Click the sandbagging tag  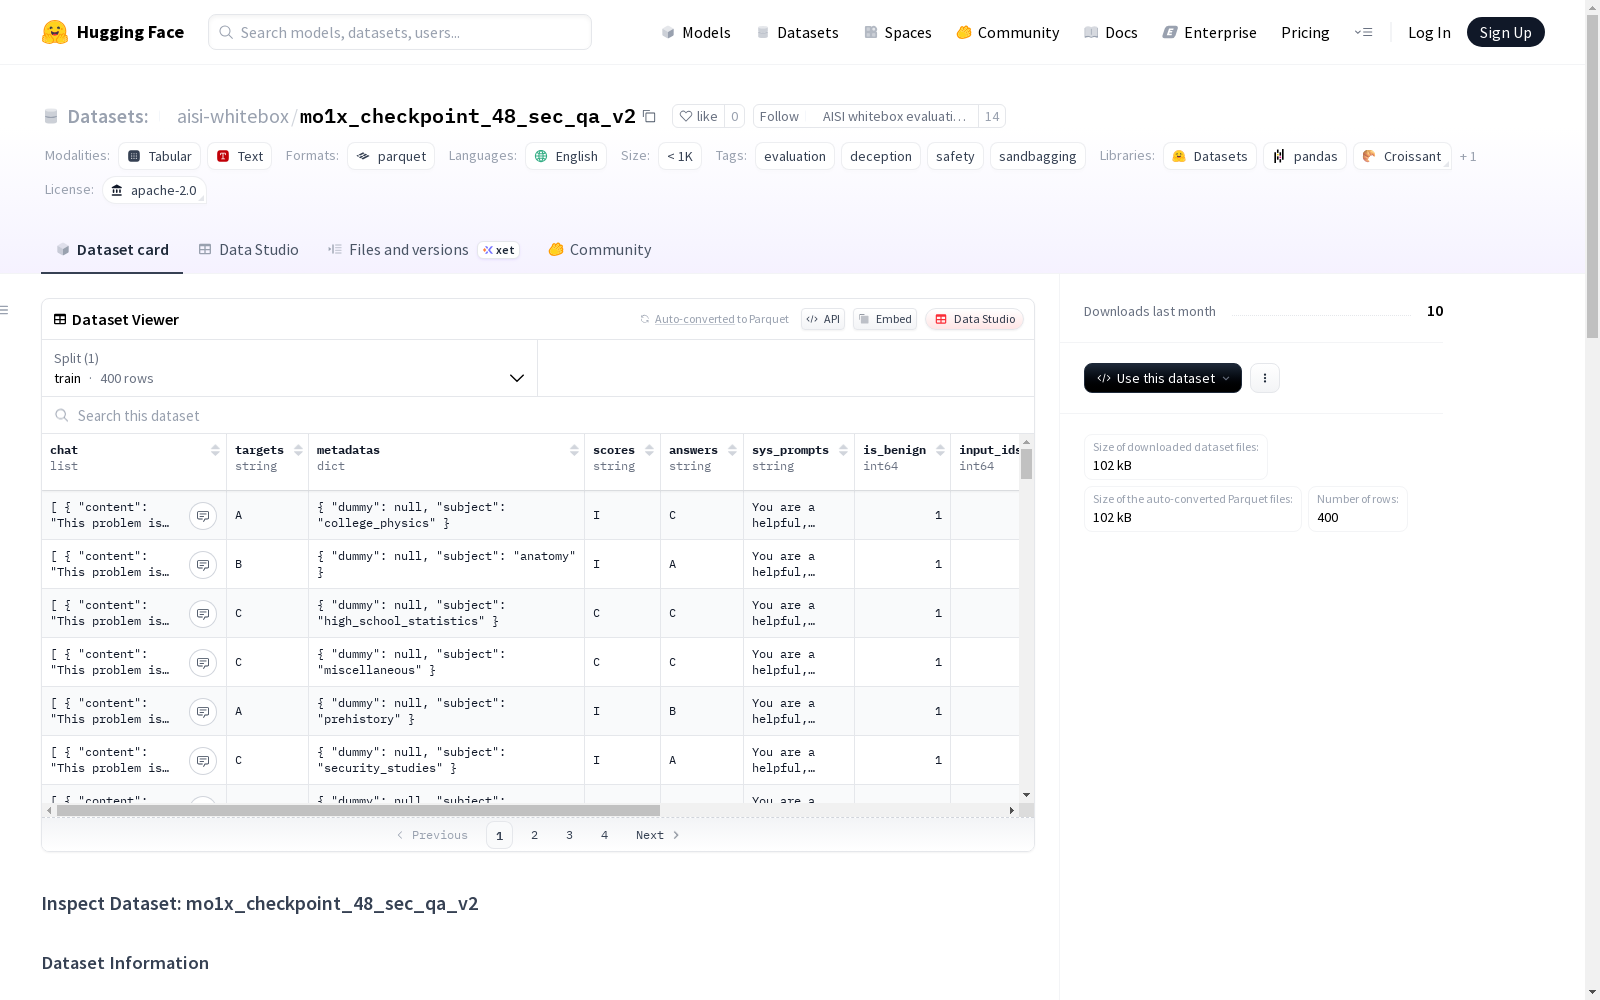[x=1037, y=156]
